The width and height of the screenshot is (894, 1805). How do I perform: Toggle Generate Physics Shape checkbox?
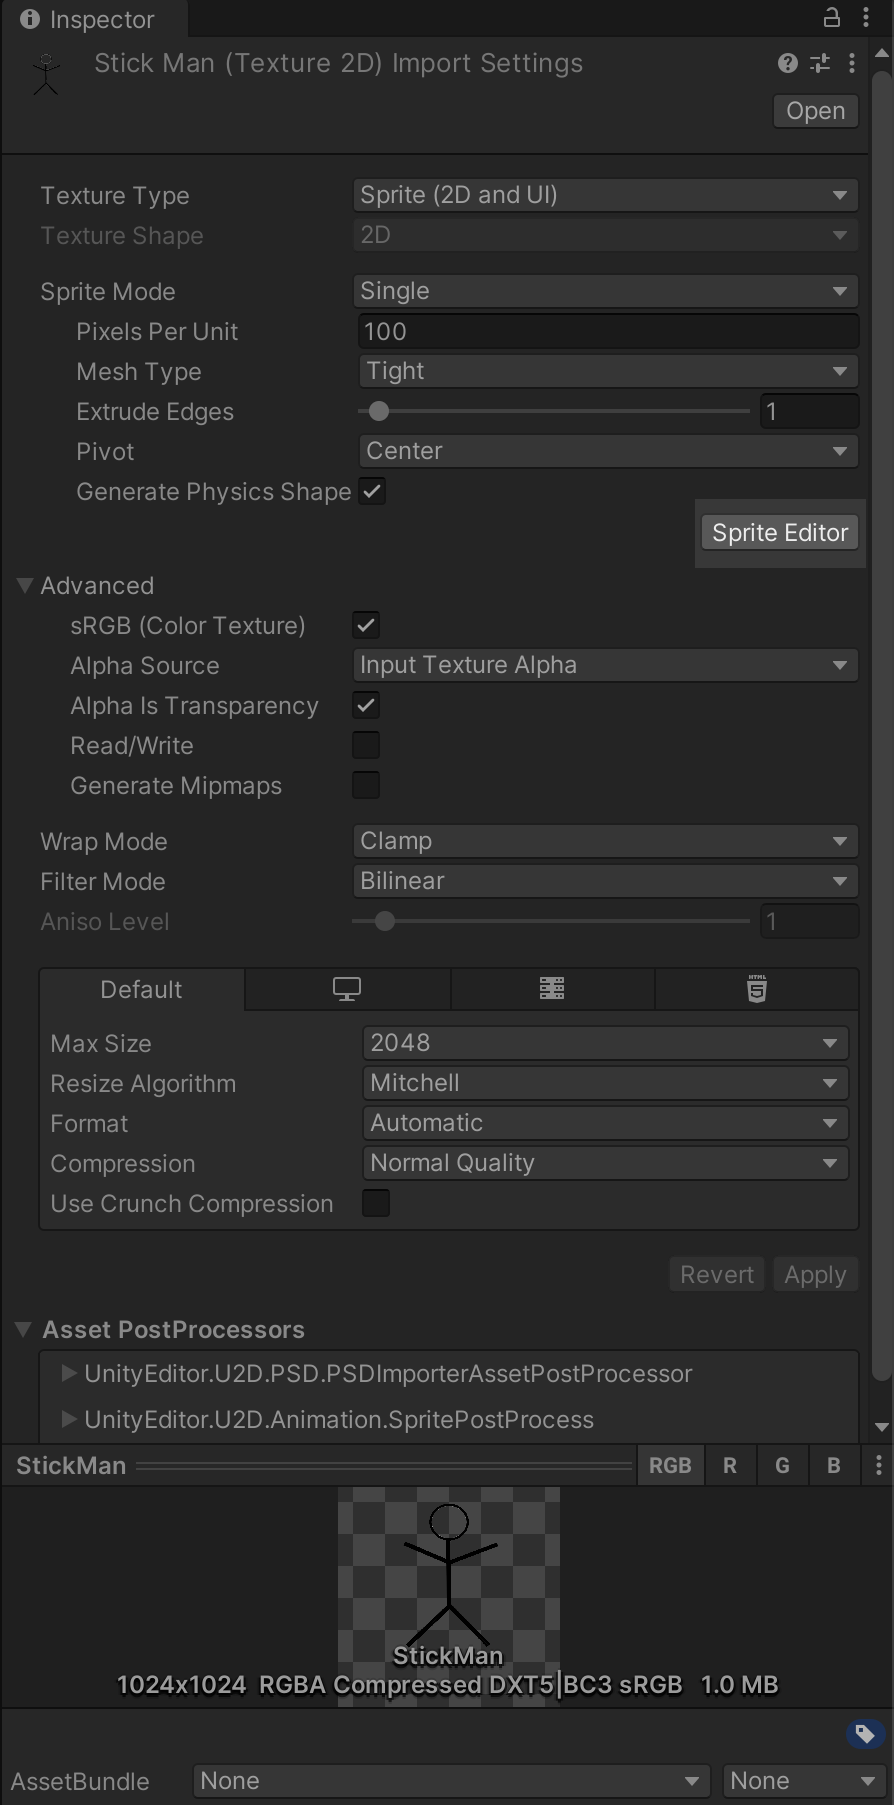tap(372, 491)
